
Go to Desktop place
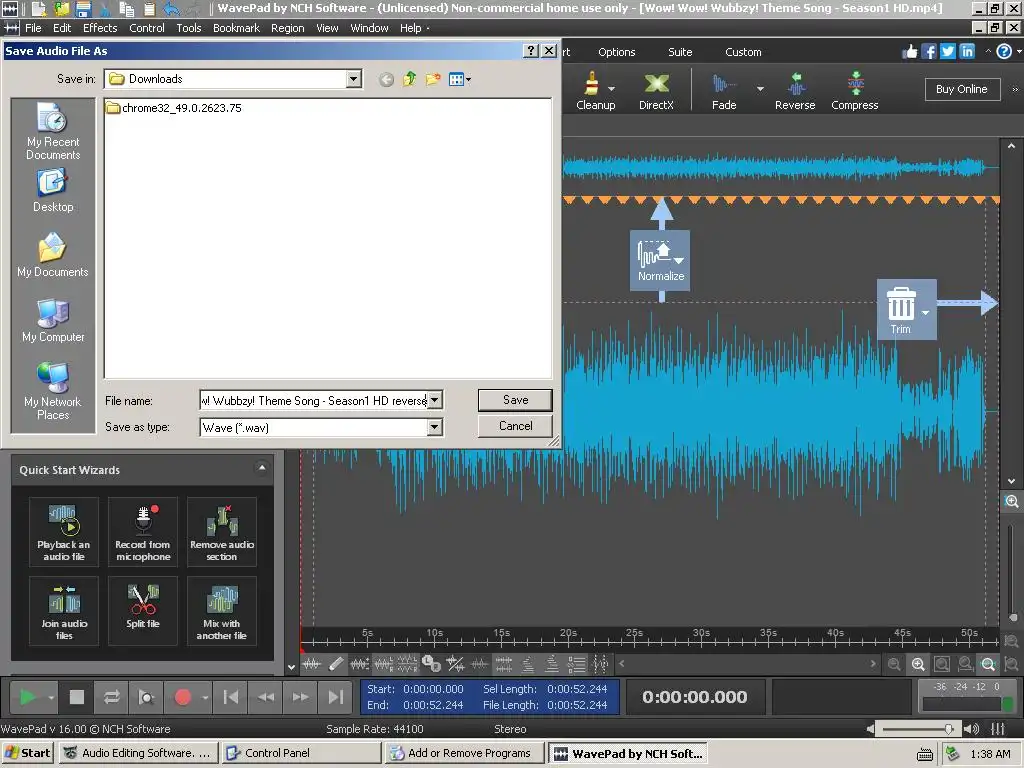tap(53, 190)
